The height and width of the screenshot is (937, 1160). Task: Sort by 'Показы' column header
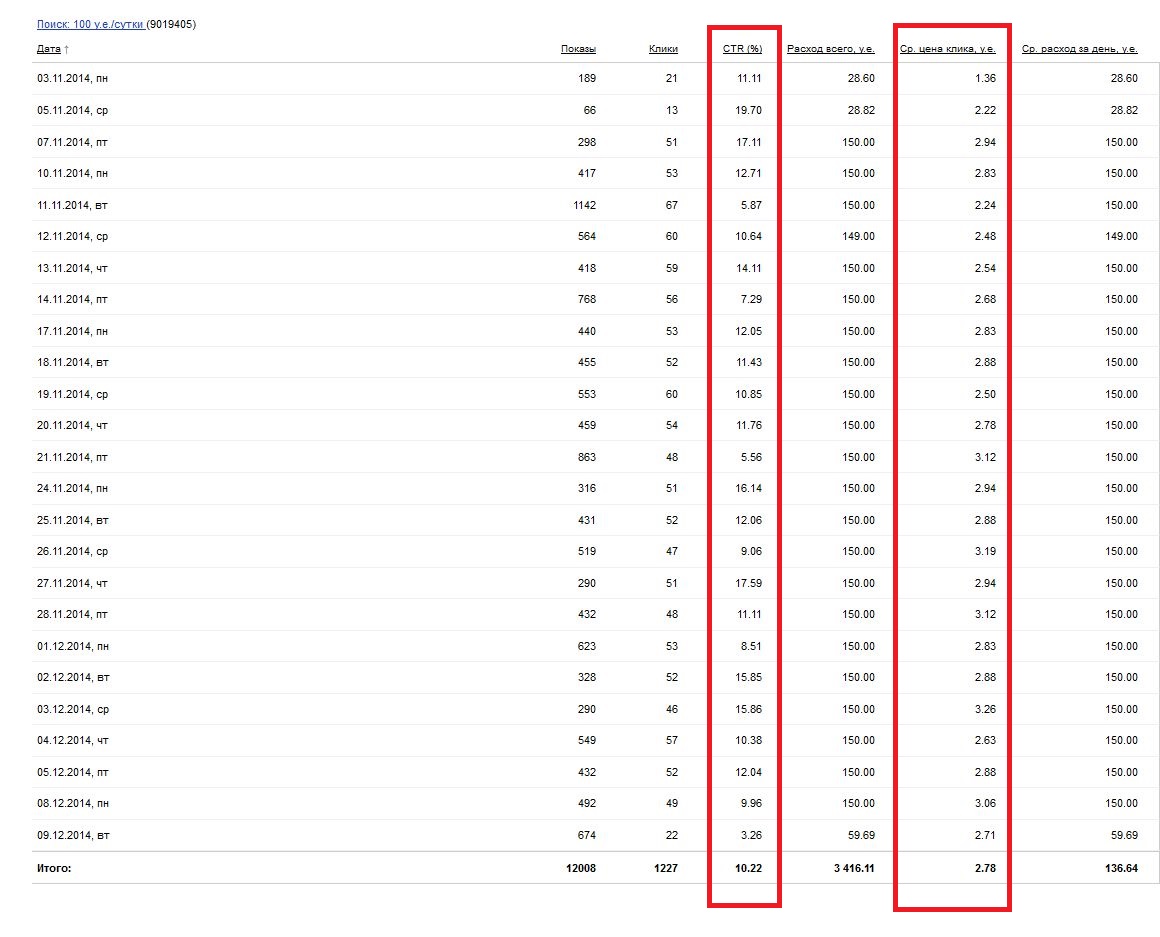click(x=579, y=49)
